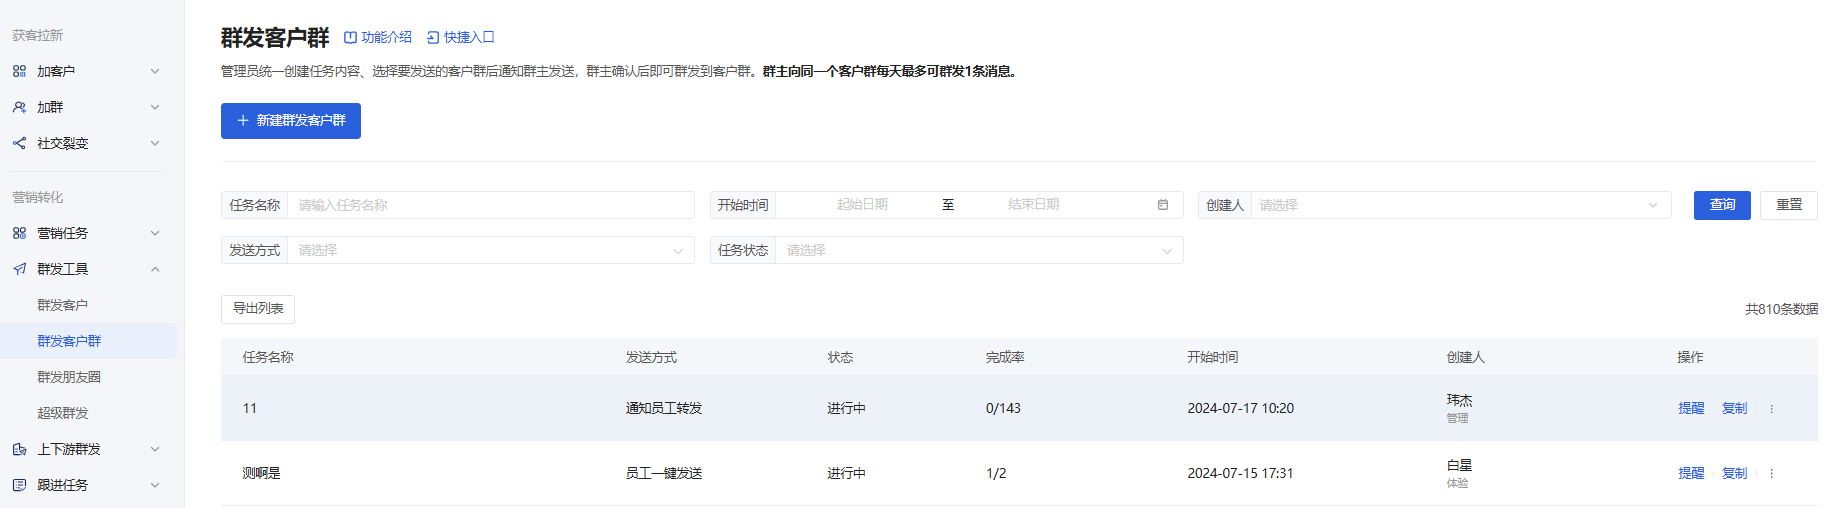The height and width of the screenshot is (508, 1829).
Task: Expand the 跟进任务 menu chevron
Action: coord(155,485)
